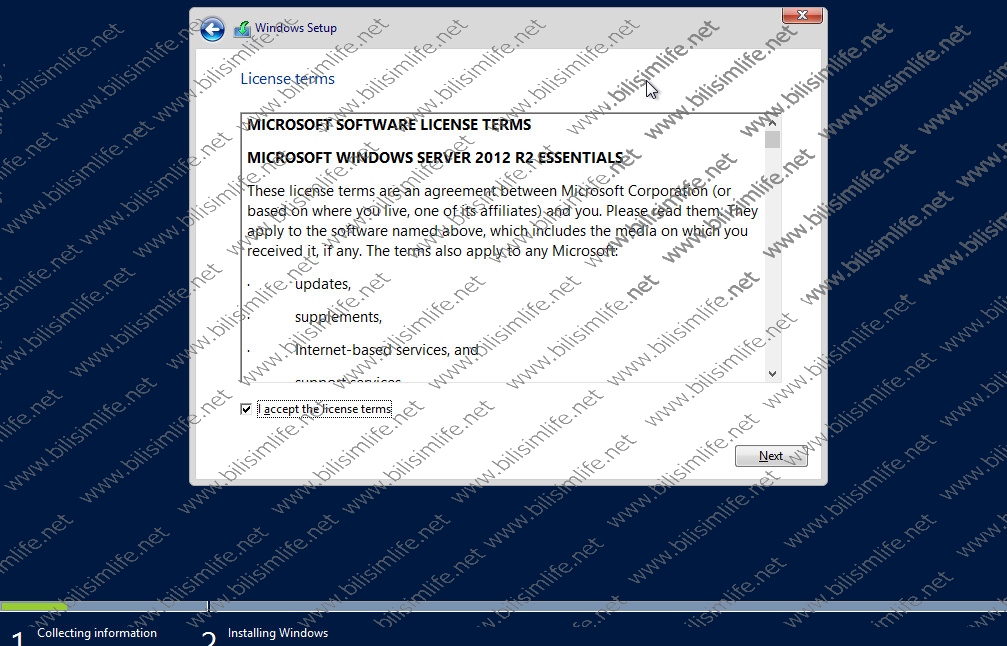
Task: Click the 'I accept the license terms' label
Action: tap(325, 409)
